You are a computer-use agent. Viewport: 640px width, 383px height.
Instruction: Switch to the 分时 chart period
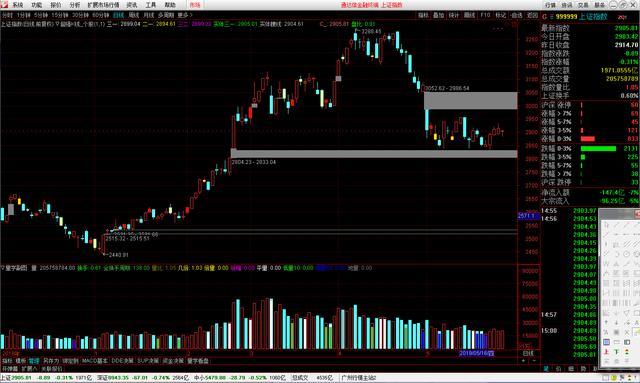tap(7, 15)
